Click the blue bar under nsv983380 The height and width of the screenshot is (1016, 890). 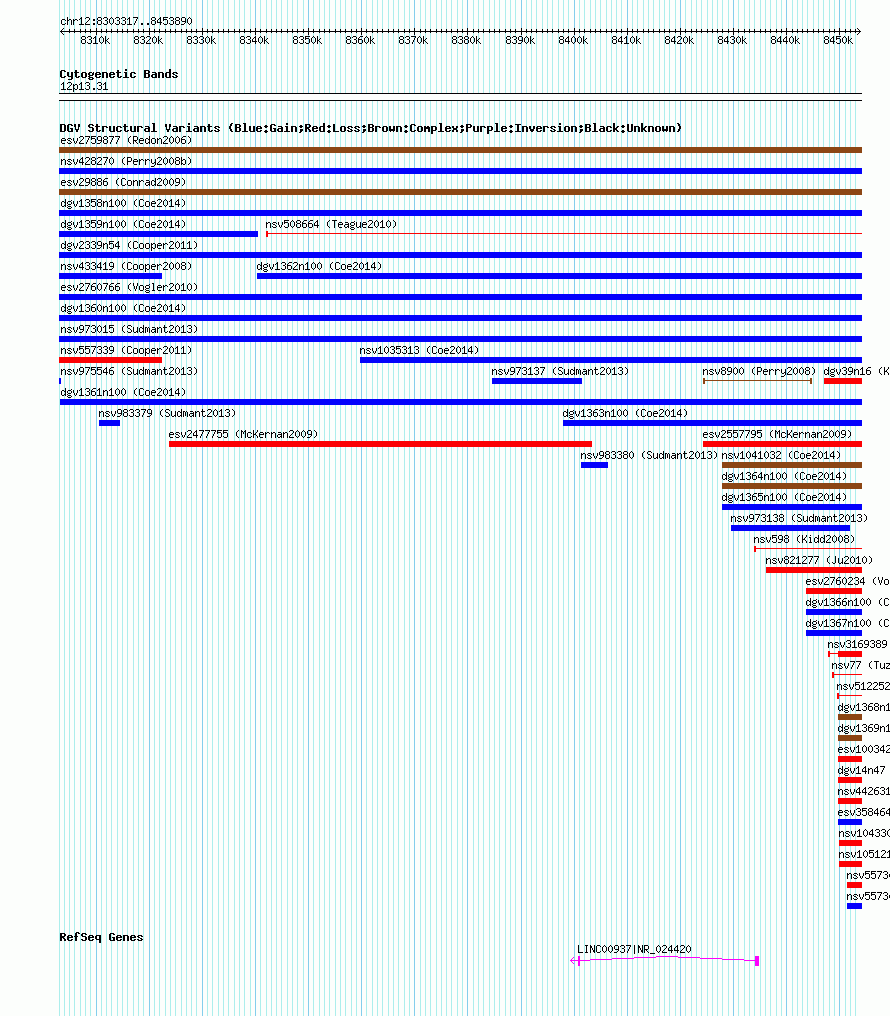pyautogui.click(x=595, y=465)
